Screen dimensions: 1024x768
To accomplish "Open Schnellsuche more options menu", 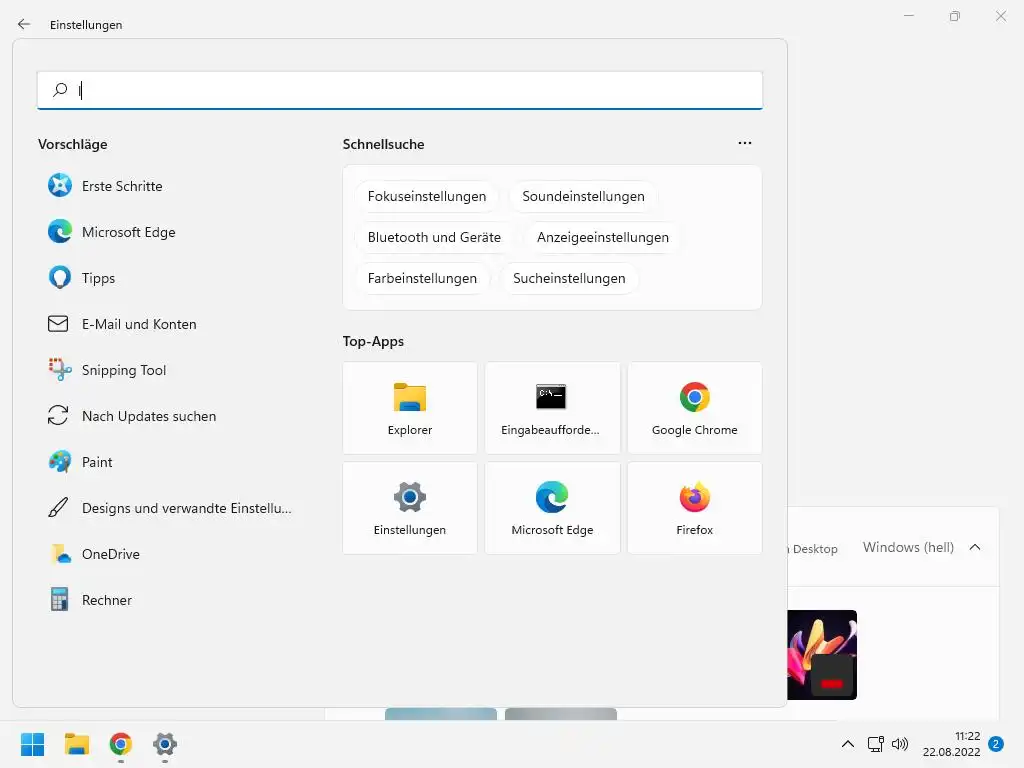I will [744, 143].
